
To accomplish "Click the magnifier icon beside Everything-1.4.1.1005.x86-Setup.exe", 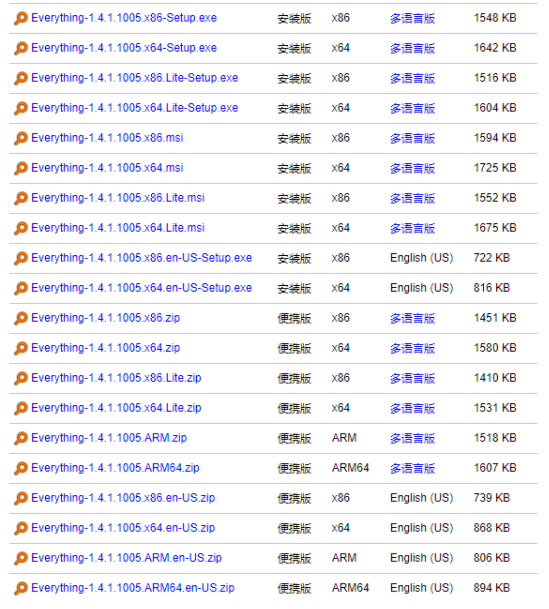I will click(x=21, y=18).
